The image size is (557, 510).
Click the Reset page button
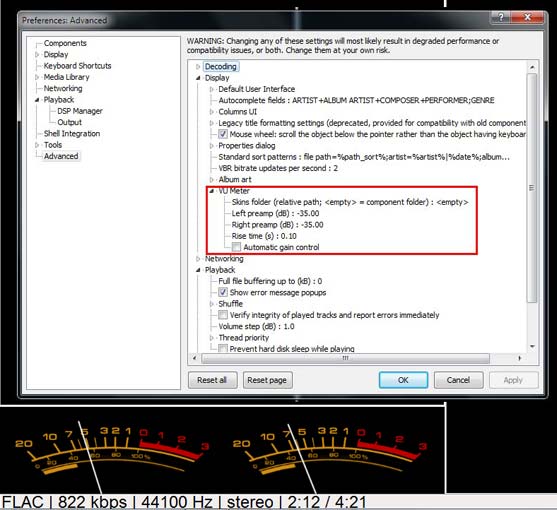267,380
